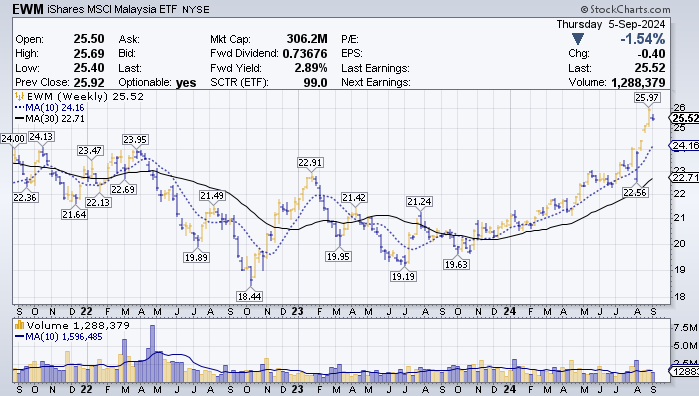Click the Volume value 1,288,379 in header

coord(638,82)
